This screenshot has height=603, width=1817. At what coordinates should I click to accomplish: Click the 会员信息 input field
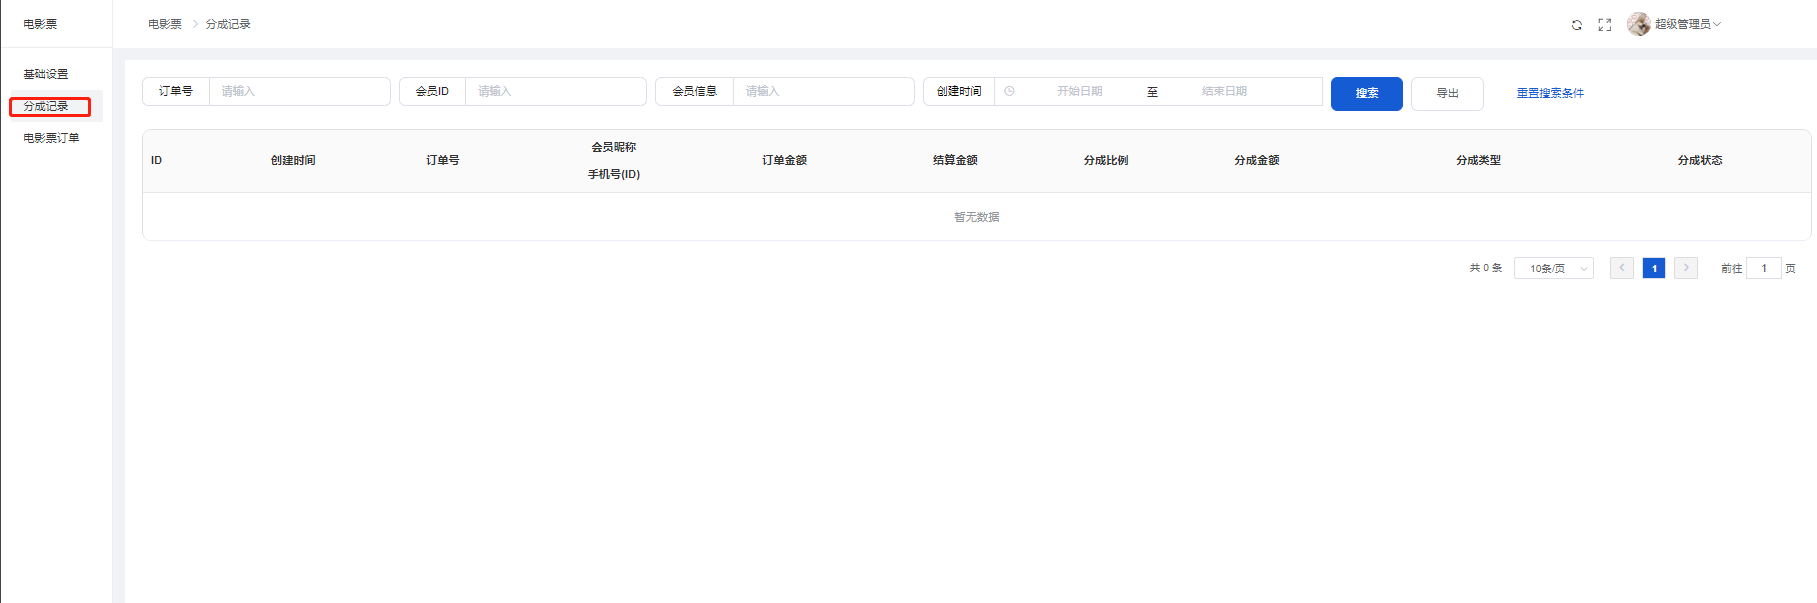[822, 91]
